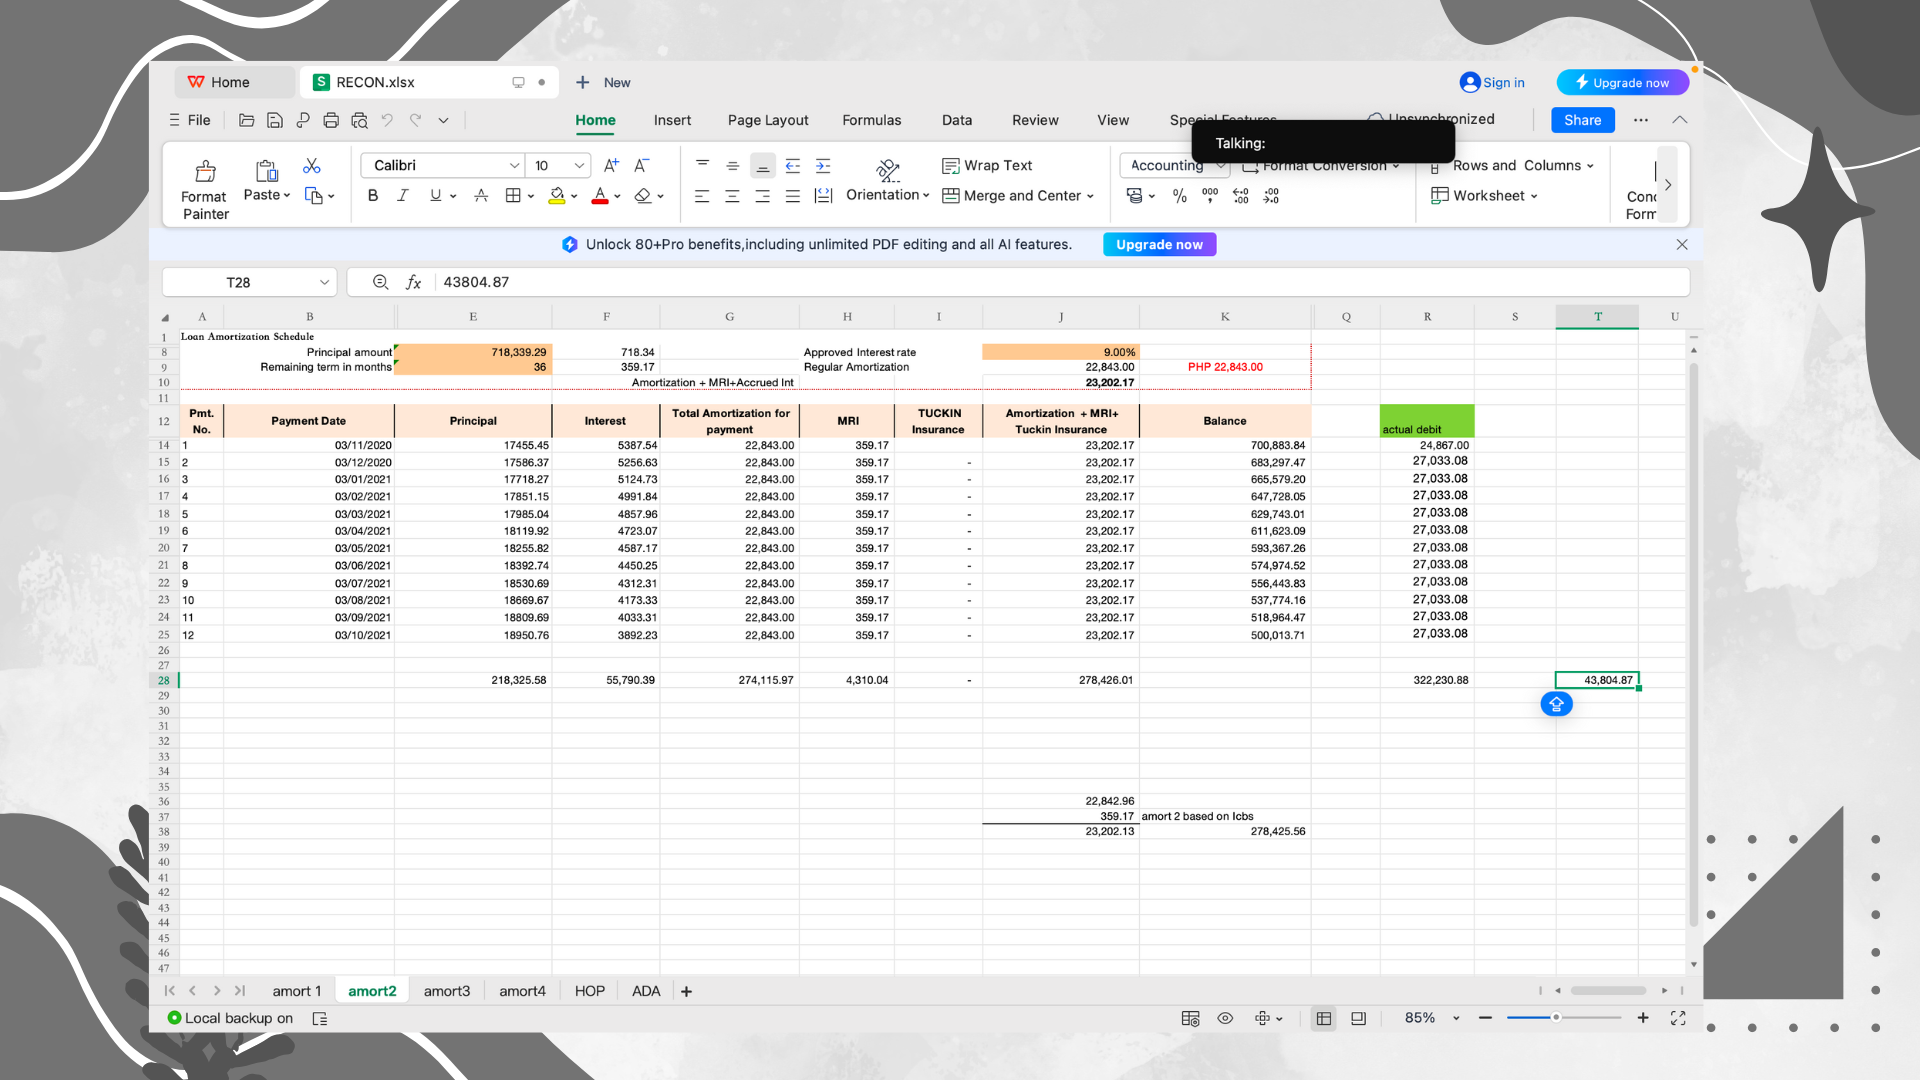
Task: Open the Calibri font name dropdown
Action: click(x=514, y=166)
